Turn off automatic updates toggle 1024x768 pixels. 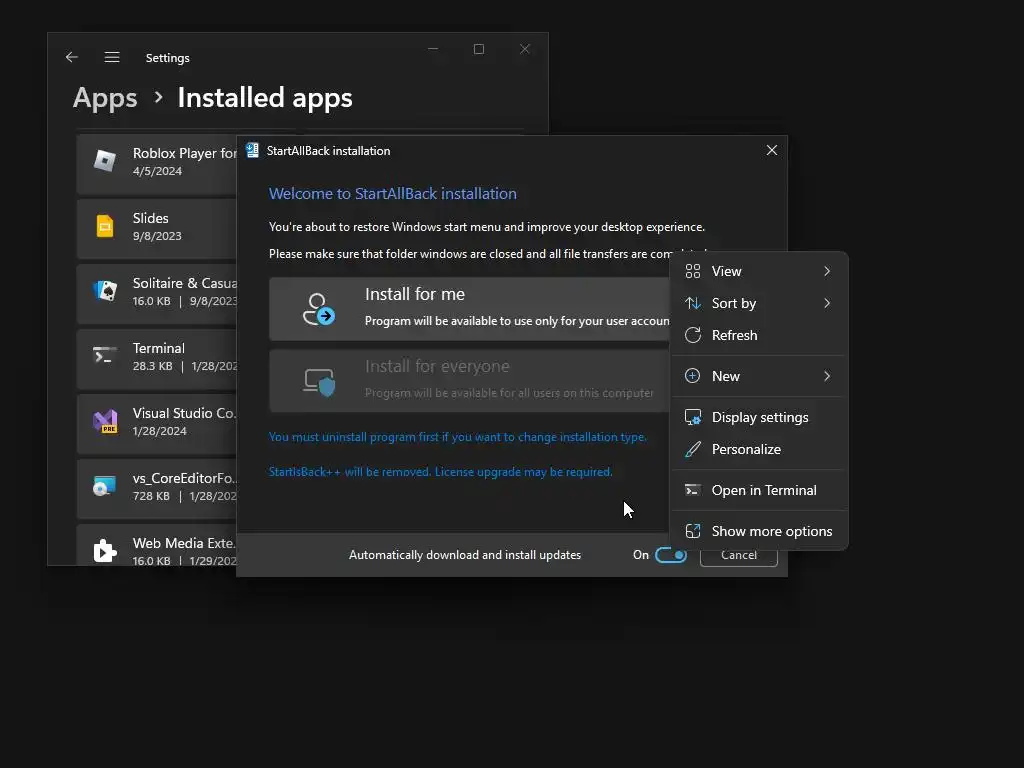click(x=670, y=555)
